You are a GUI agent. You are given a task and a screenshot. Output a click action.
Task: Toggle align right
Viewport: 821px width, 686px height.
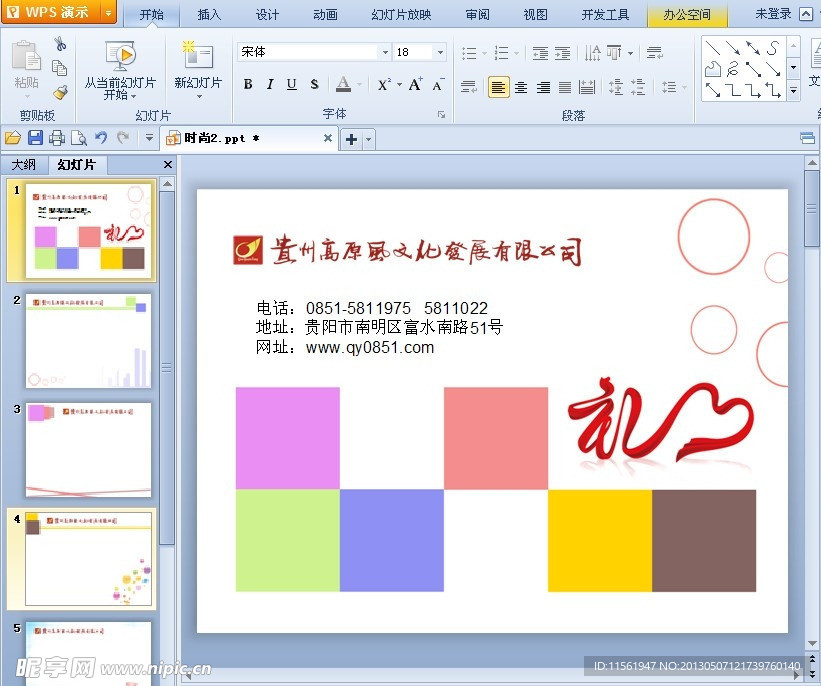pos(543,87)
